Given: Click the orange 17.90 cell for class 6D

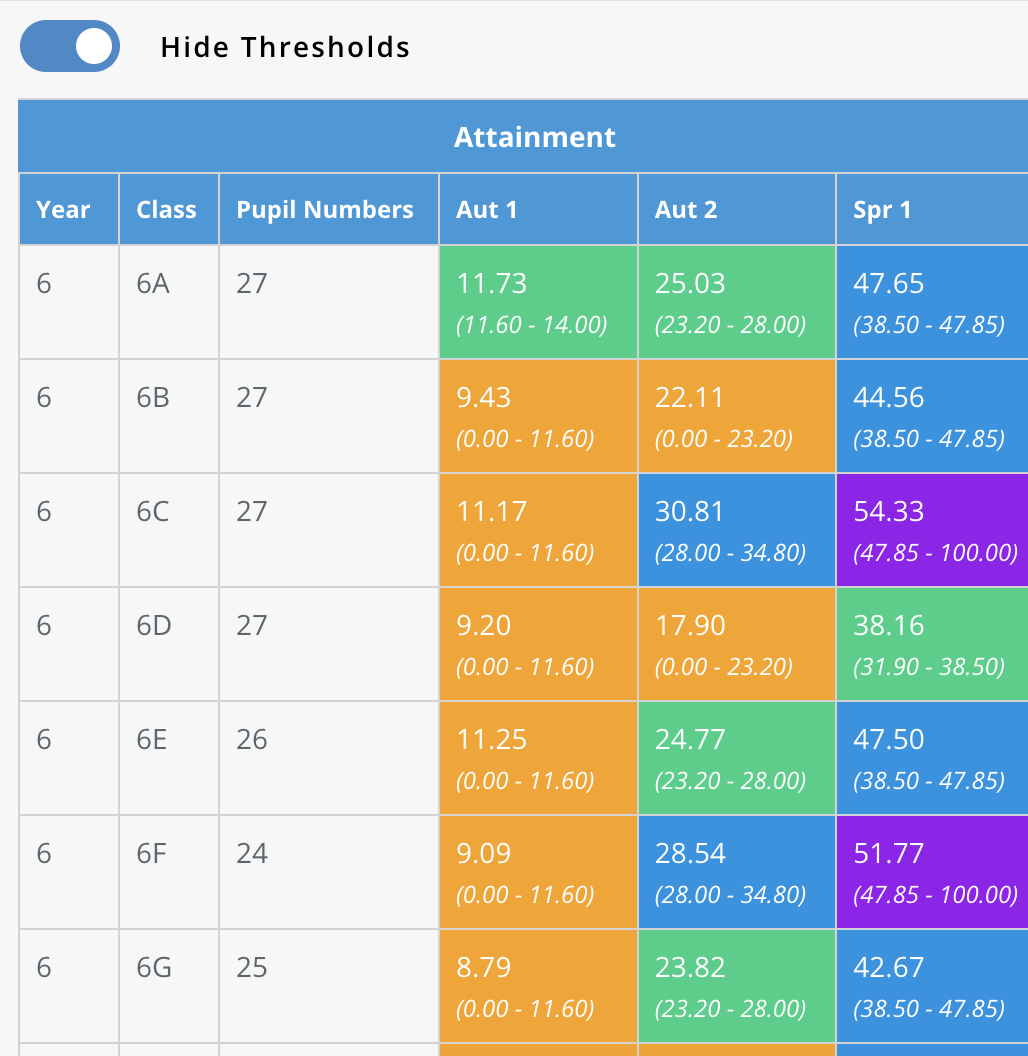Looking at the screenshot, I should [x=737, y=644].
